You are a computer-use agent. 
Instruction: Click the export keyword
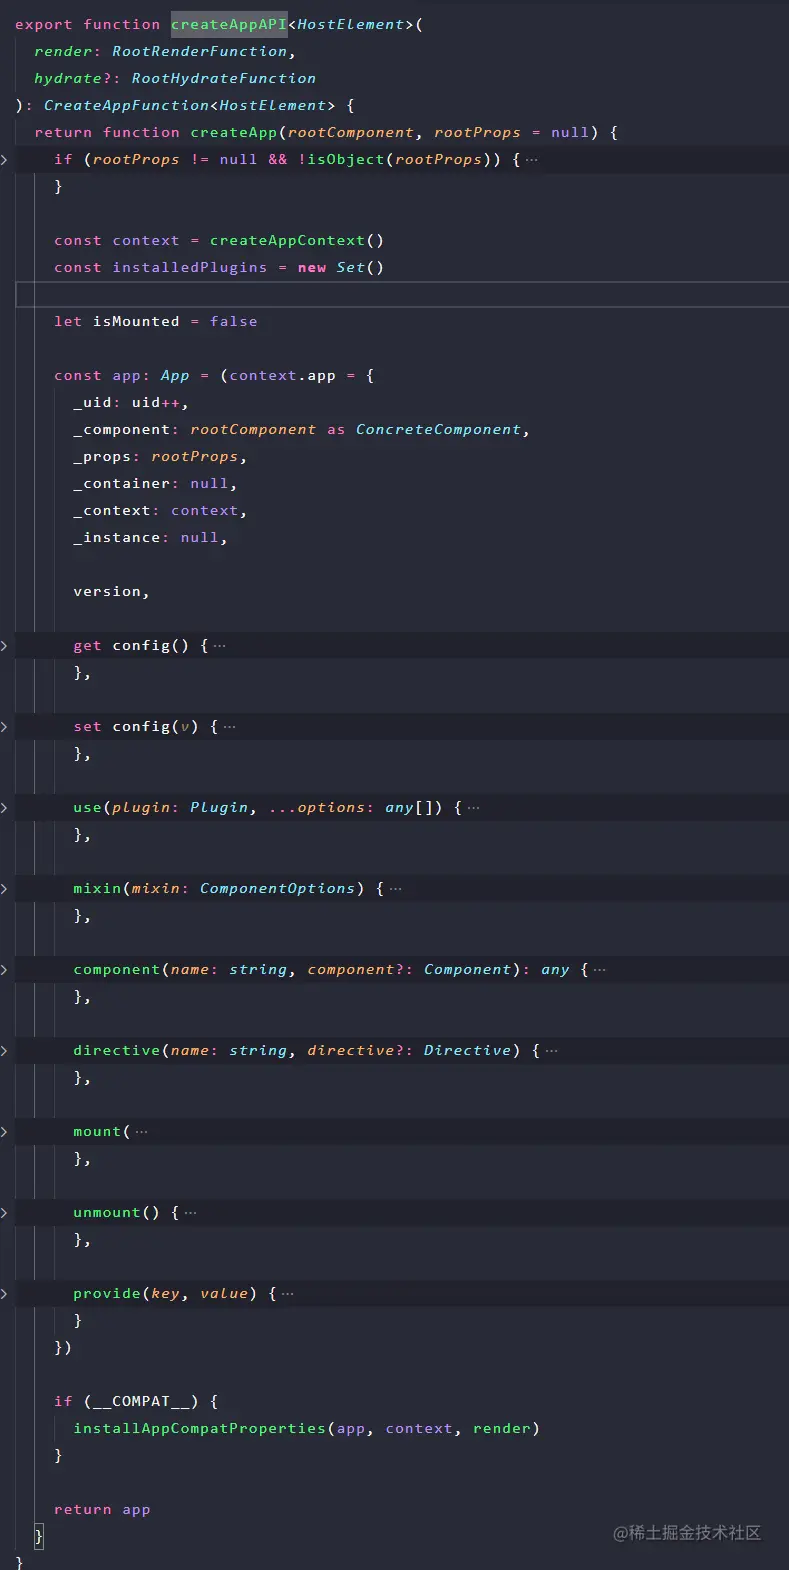tap(44, 24)
